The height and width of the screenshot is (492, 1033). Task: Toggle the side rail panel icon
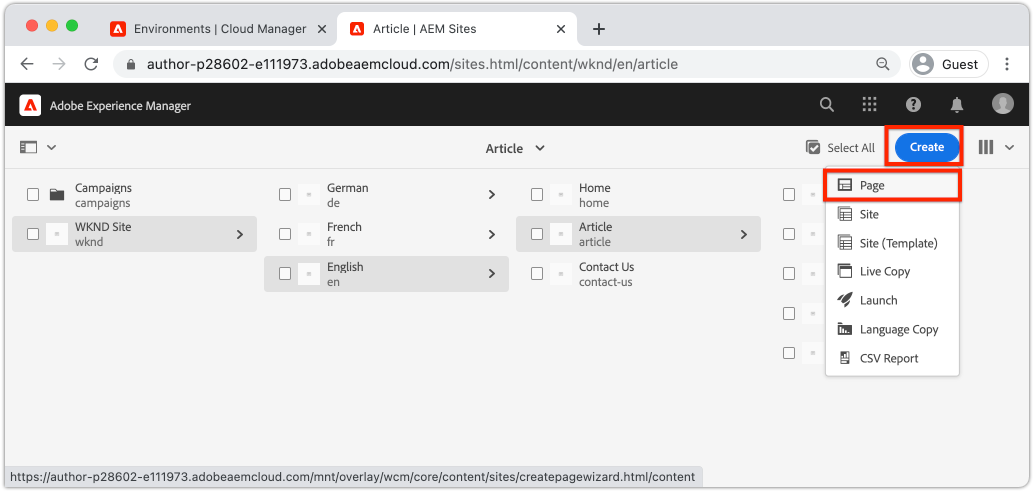point(28,148)
